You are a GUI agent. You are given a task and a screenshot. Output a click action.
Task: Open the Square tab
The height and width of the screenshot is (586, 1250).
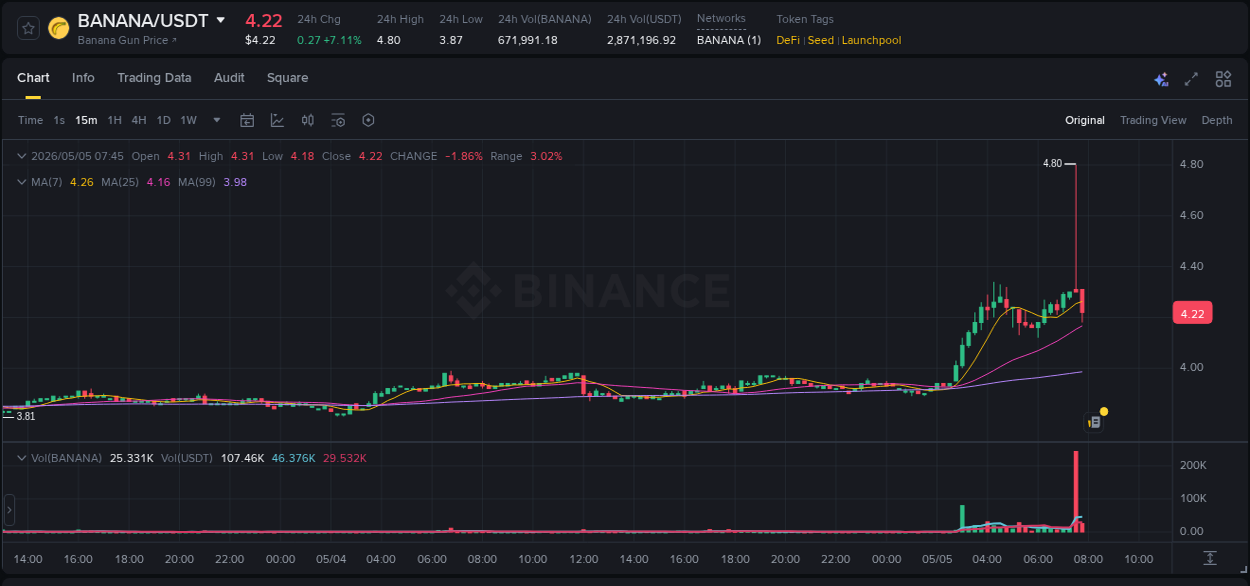(287, 78)
